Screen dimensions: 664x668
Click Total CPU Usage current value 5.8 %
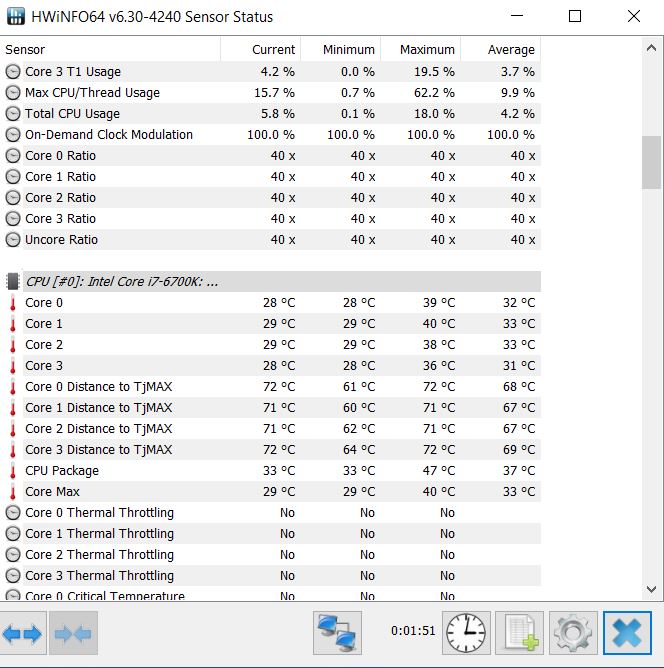coord(278,114)
